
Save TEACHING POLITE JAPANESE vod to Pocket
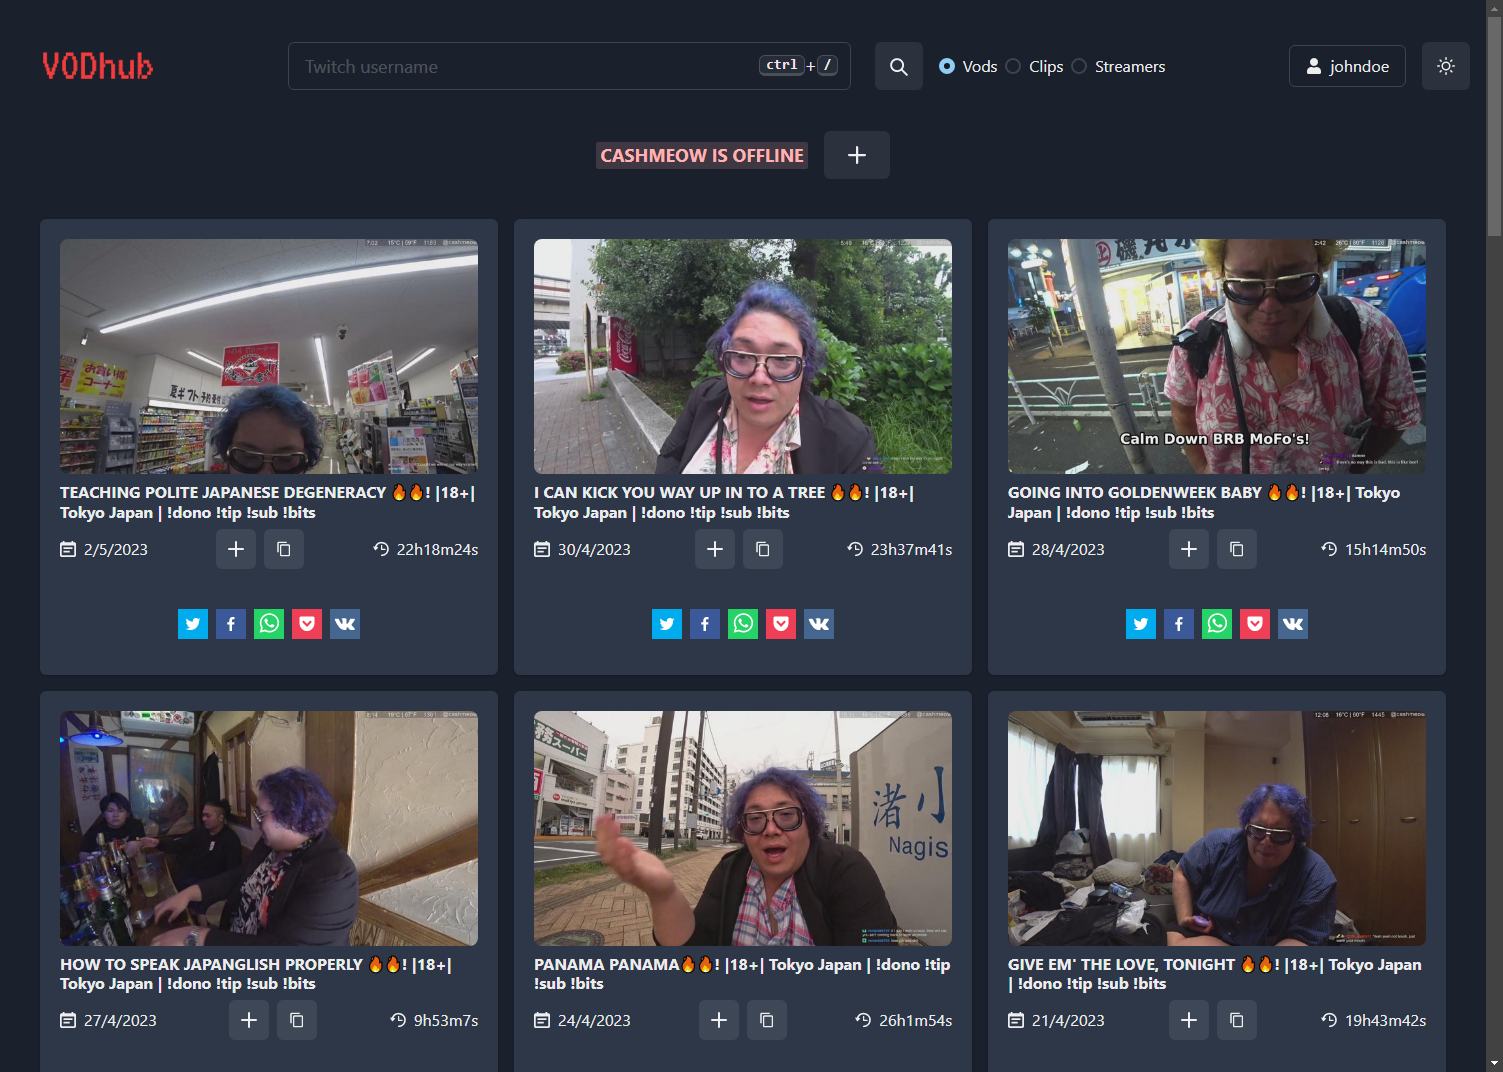coord(307,624)
